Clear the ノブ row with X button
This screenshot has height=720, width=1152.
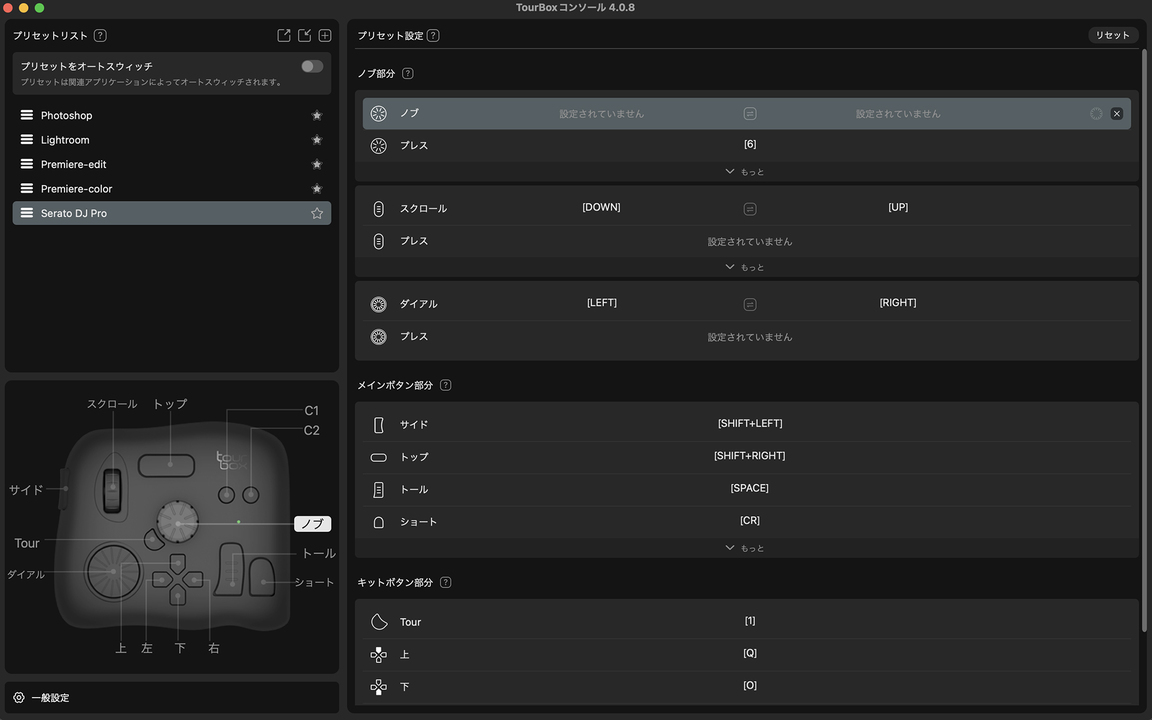pos(1117,114)
